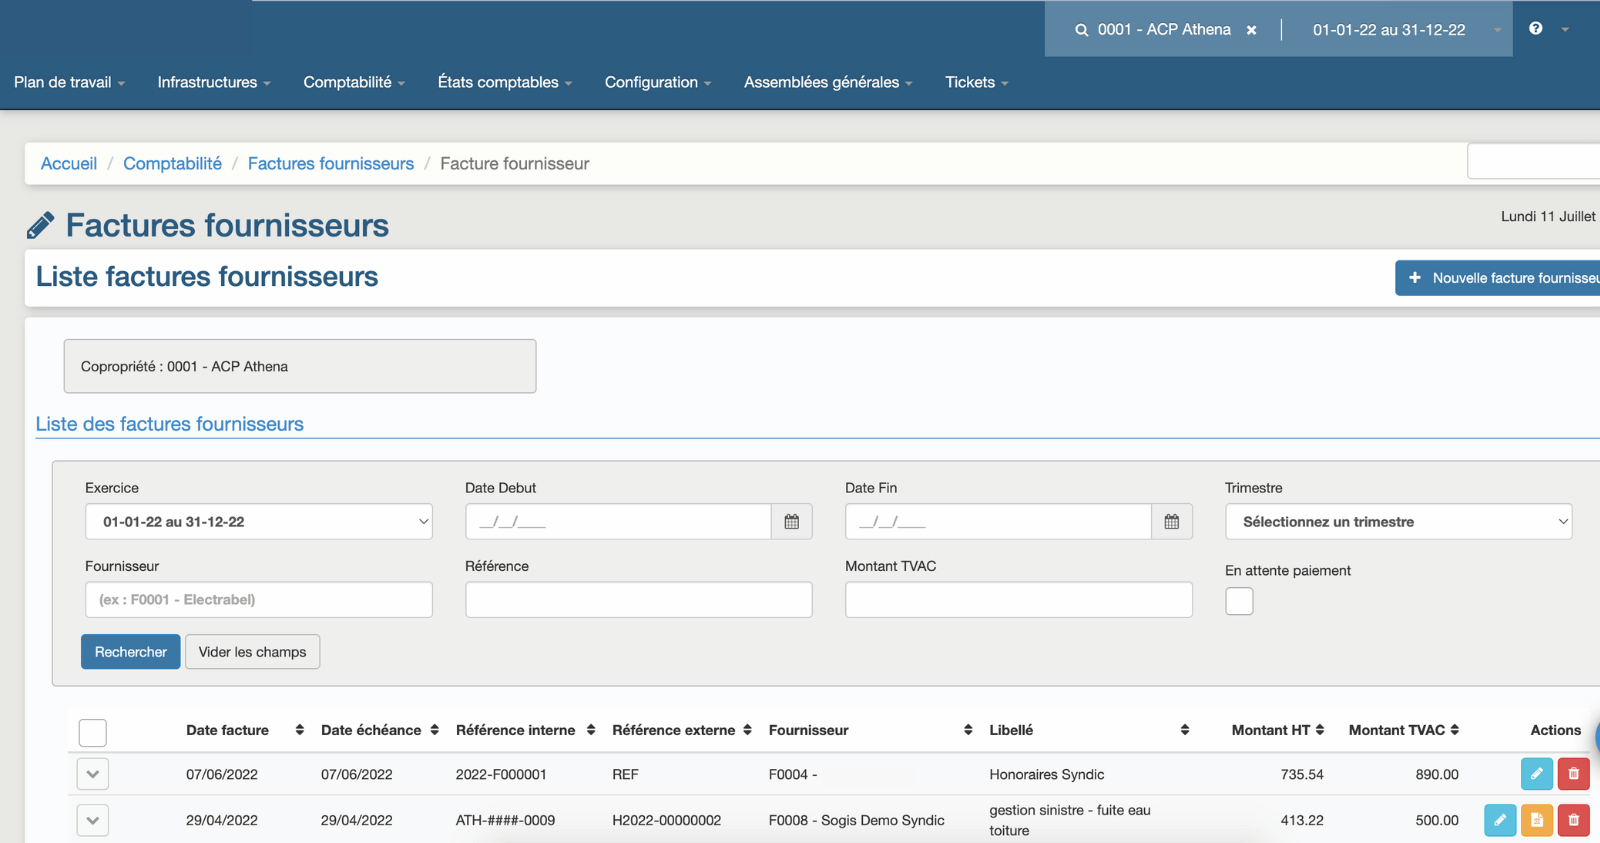Click the Rechercher button
Image resolution: width=1600 pixels, height=843 pixels.
[x=130, y=652]
